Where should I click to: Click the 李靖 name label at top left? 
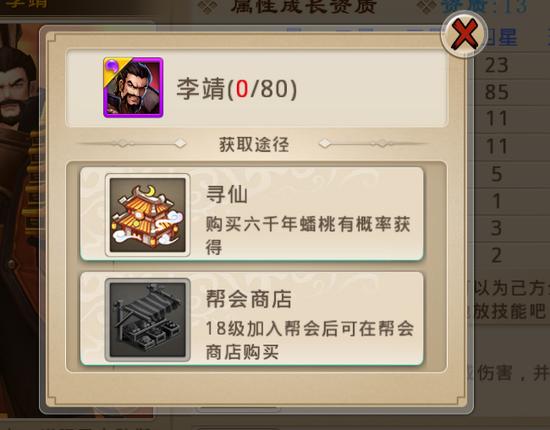[26, 4]
